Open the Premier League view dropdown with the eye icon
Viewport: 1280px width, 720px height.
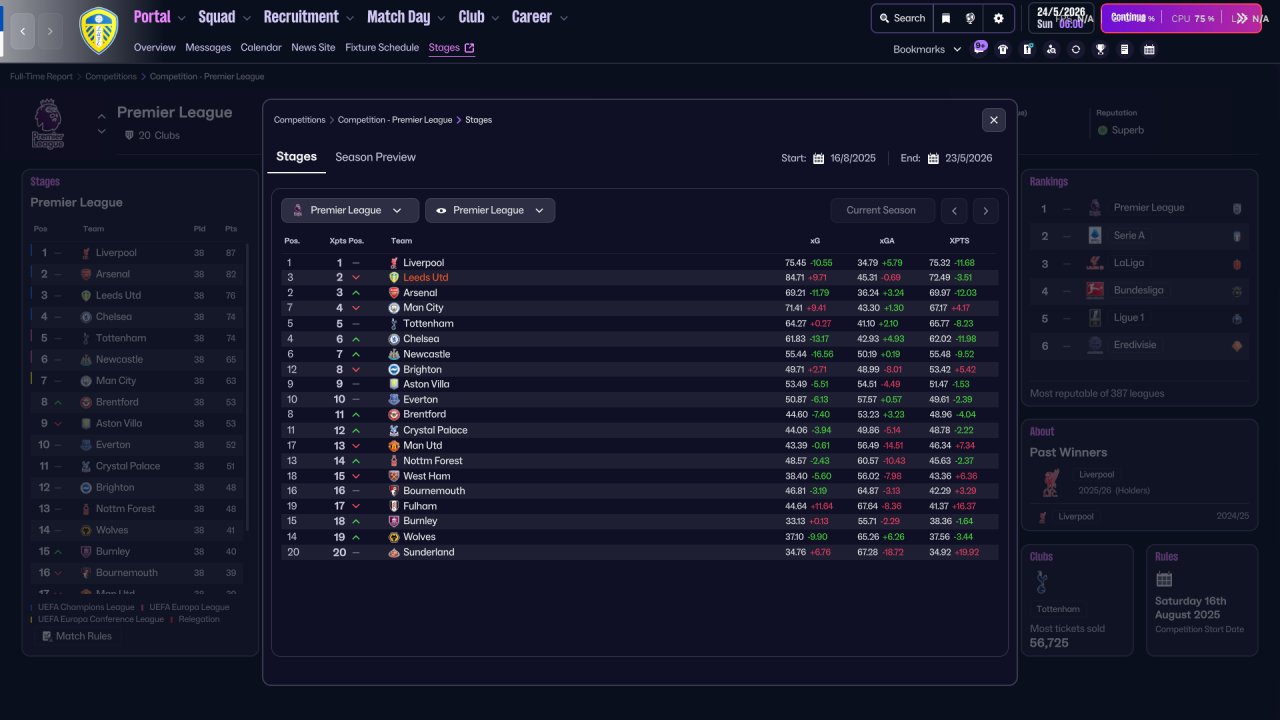pyautogui.click(x=490, y=210)
